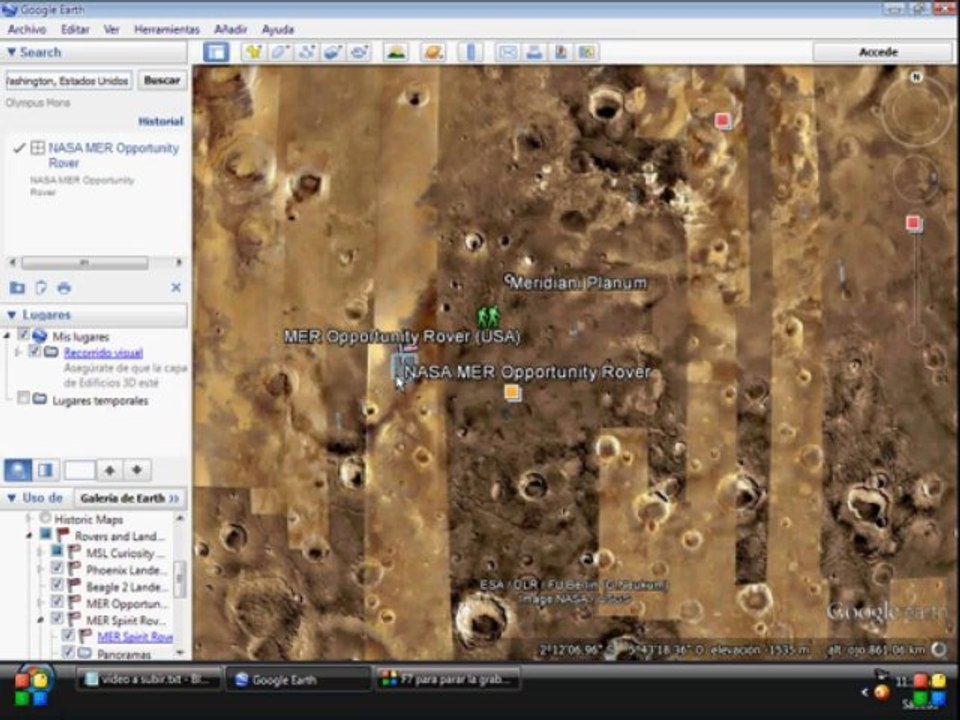Open the Ayuda menu

tap(278, 29)
